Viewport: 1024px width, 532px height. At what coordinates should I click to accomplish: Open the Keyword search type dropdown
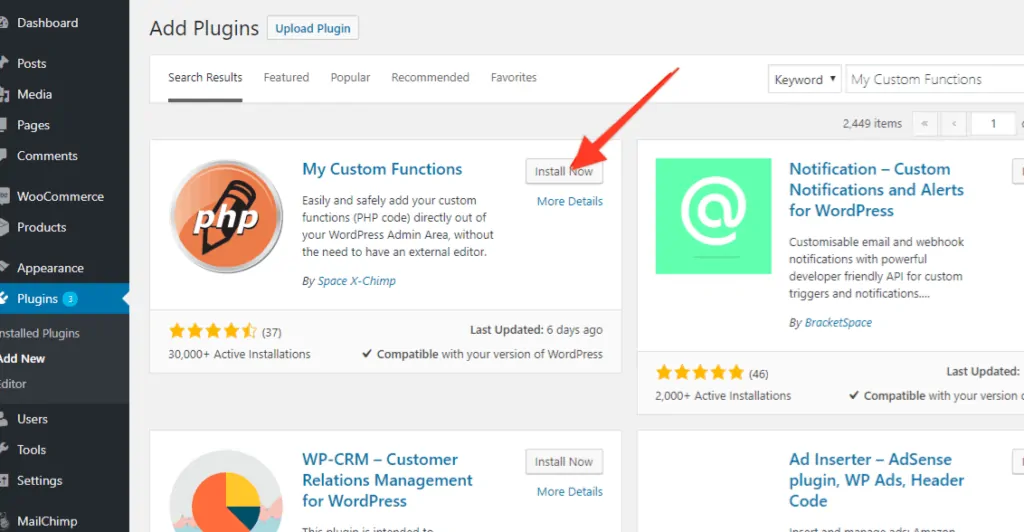[805, 79]
